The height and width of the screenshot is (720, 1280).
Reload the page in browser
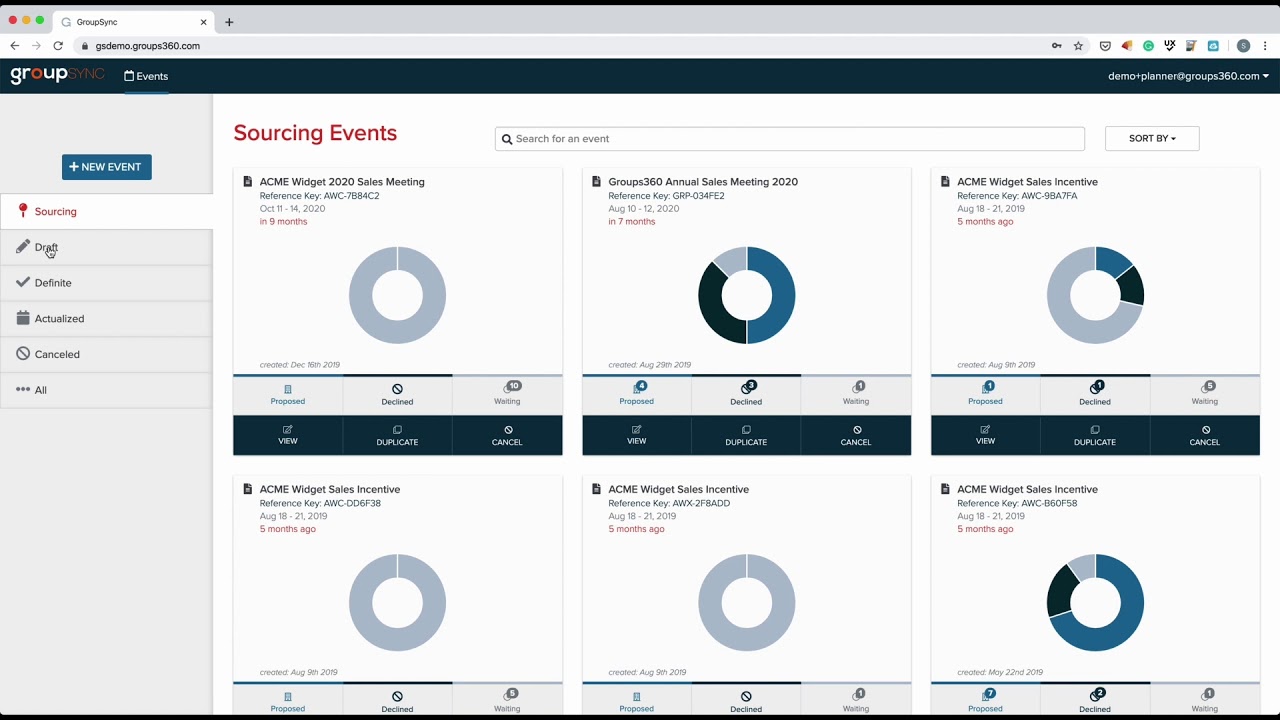[58, 46]
